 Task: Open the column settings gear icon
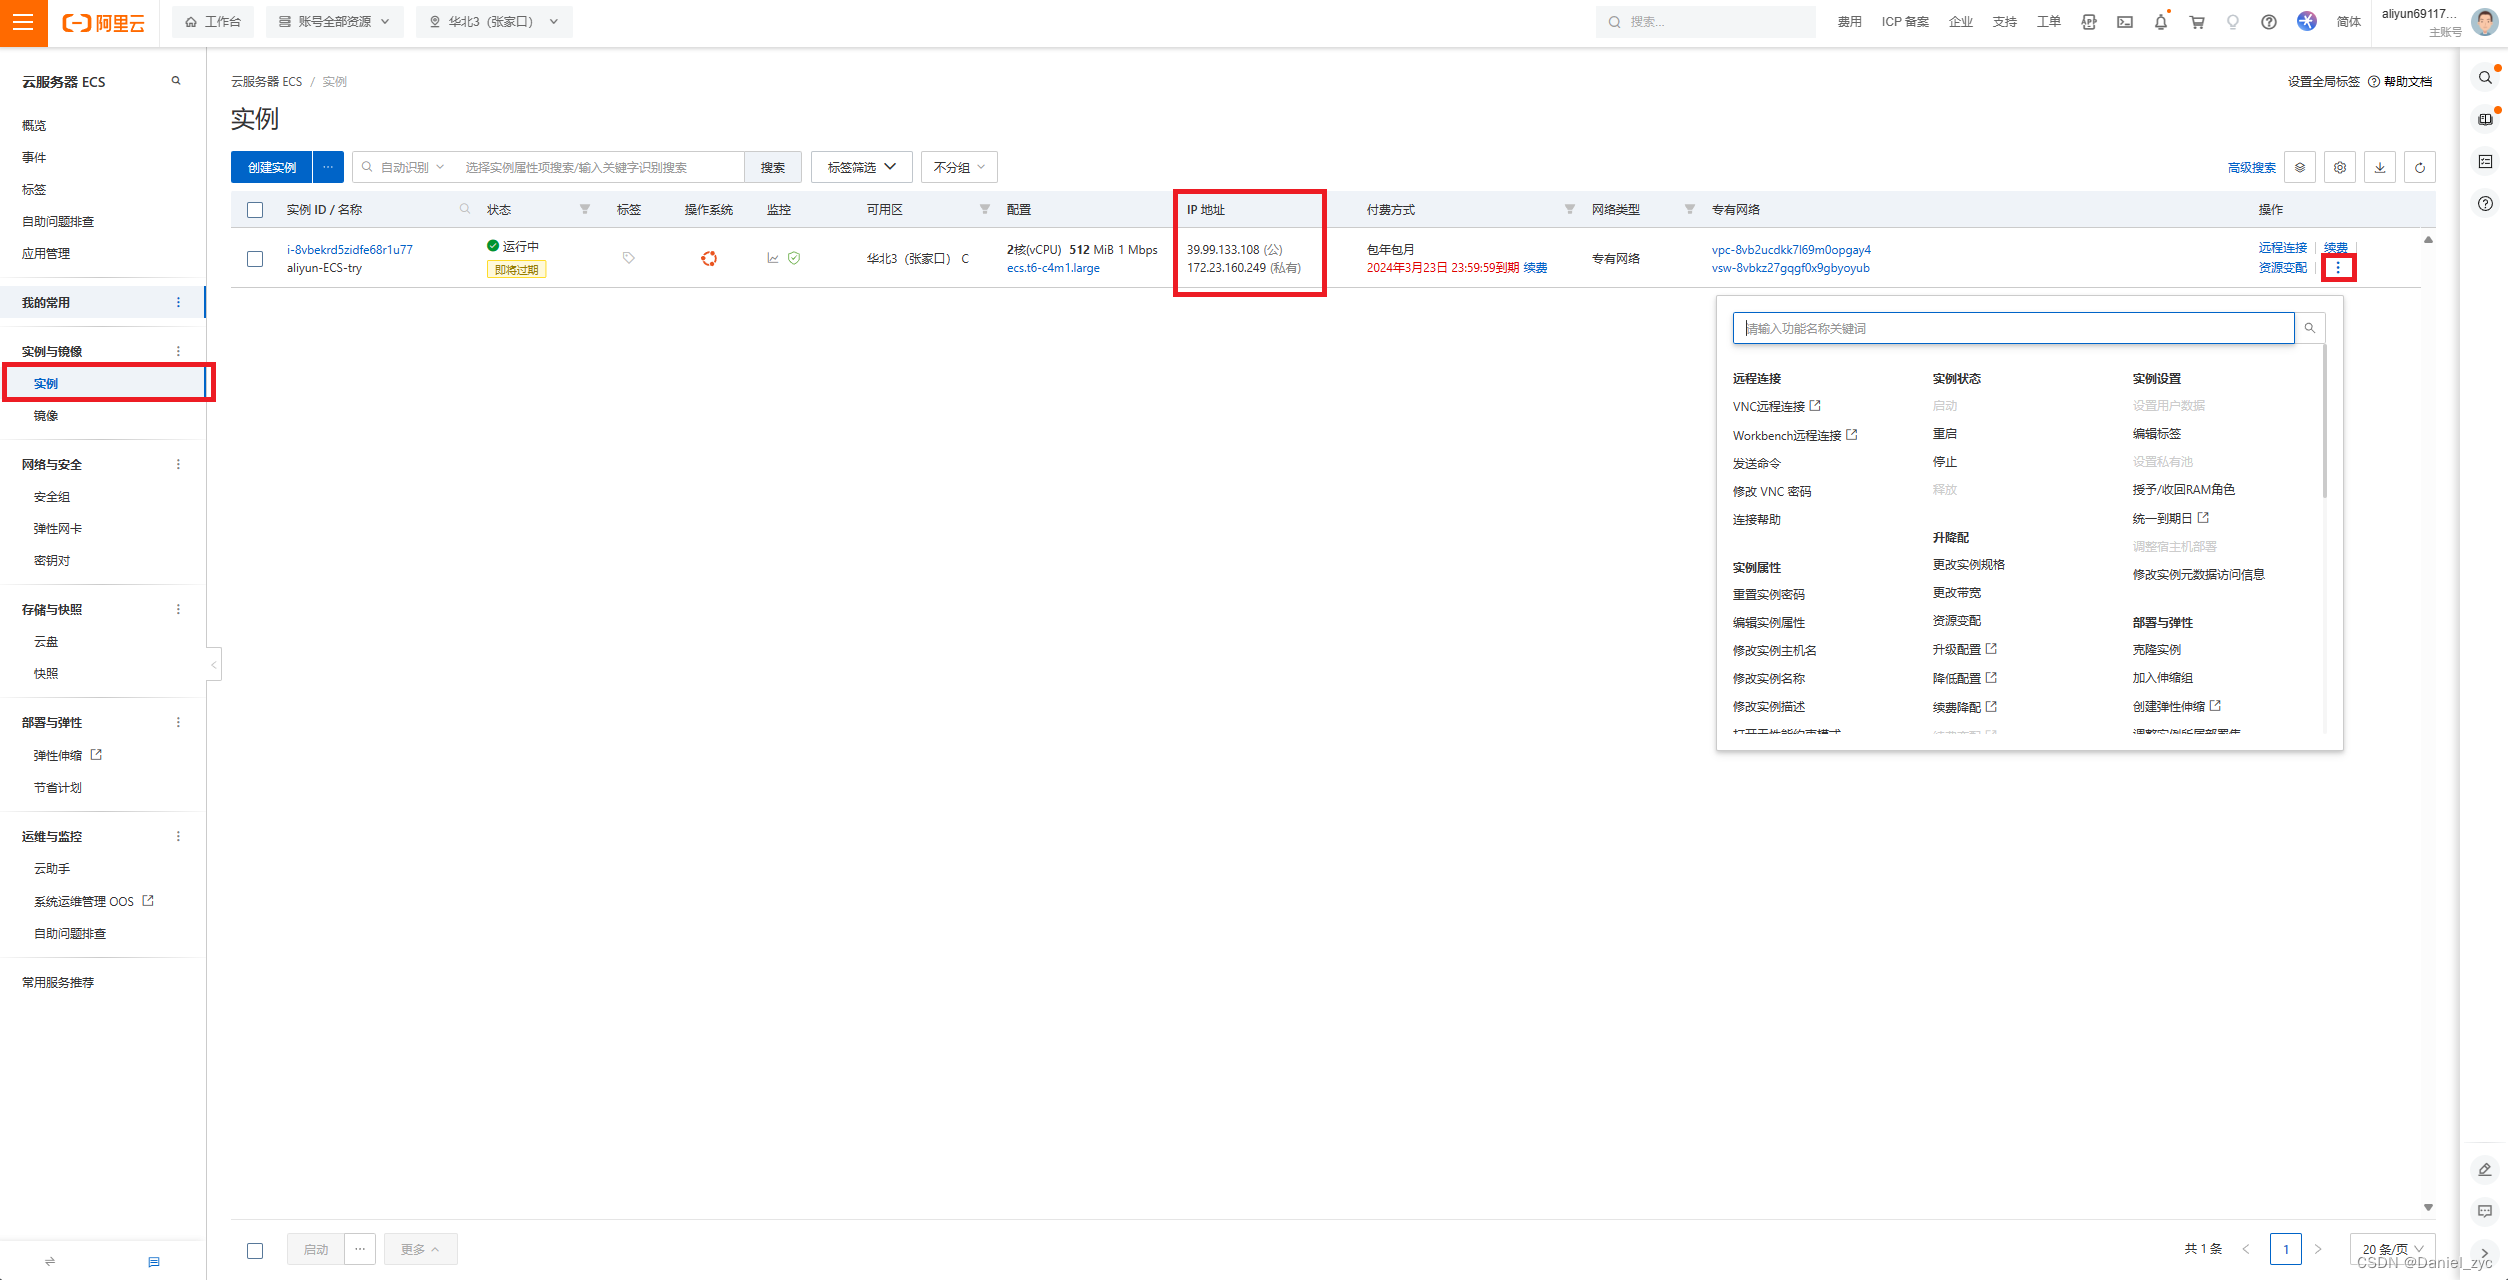tap(2339, 168)
